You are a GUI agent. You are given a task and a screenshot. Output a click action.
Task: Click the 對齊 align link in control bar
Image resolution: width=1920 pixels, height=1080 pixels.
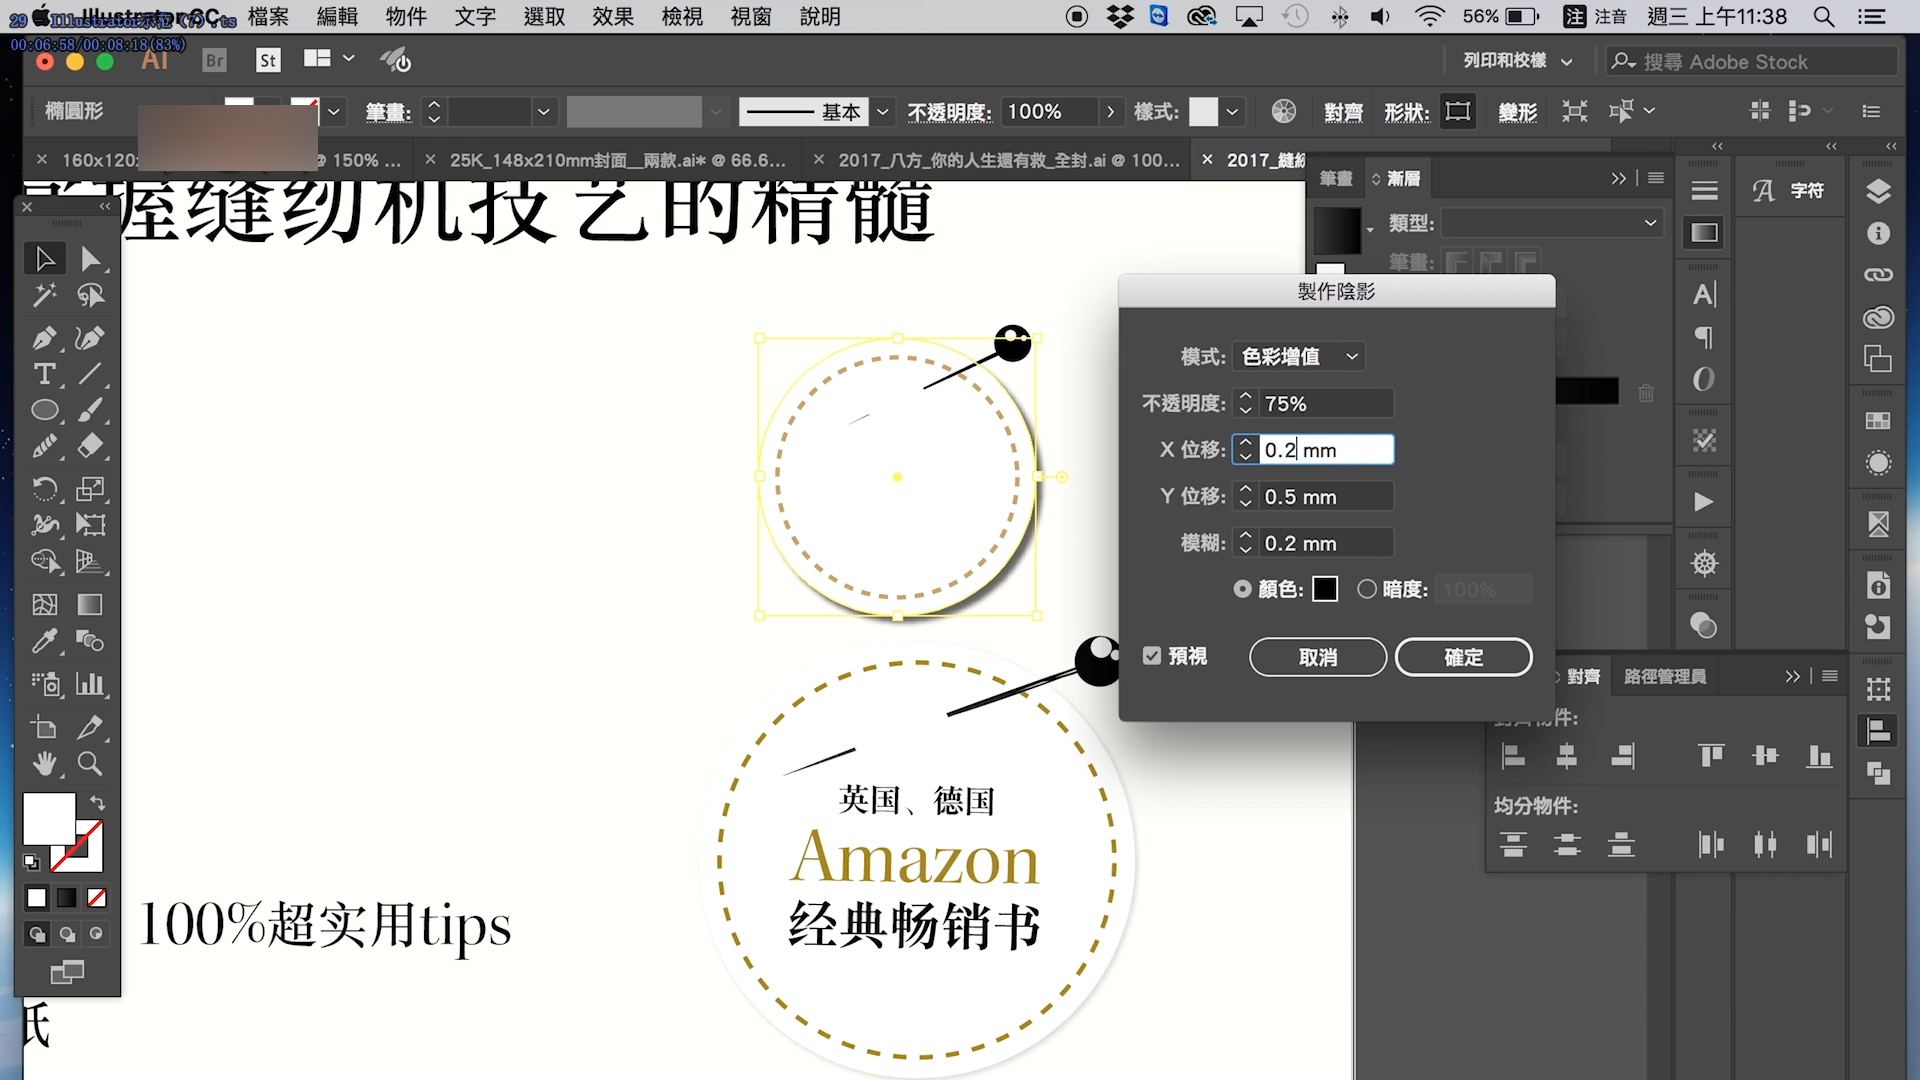pyautogui.click(x=1343, y=112)
